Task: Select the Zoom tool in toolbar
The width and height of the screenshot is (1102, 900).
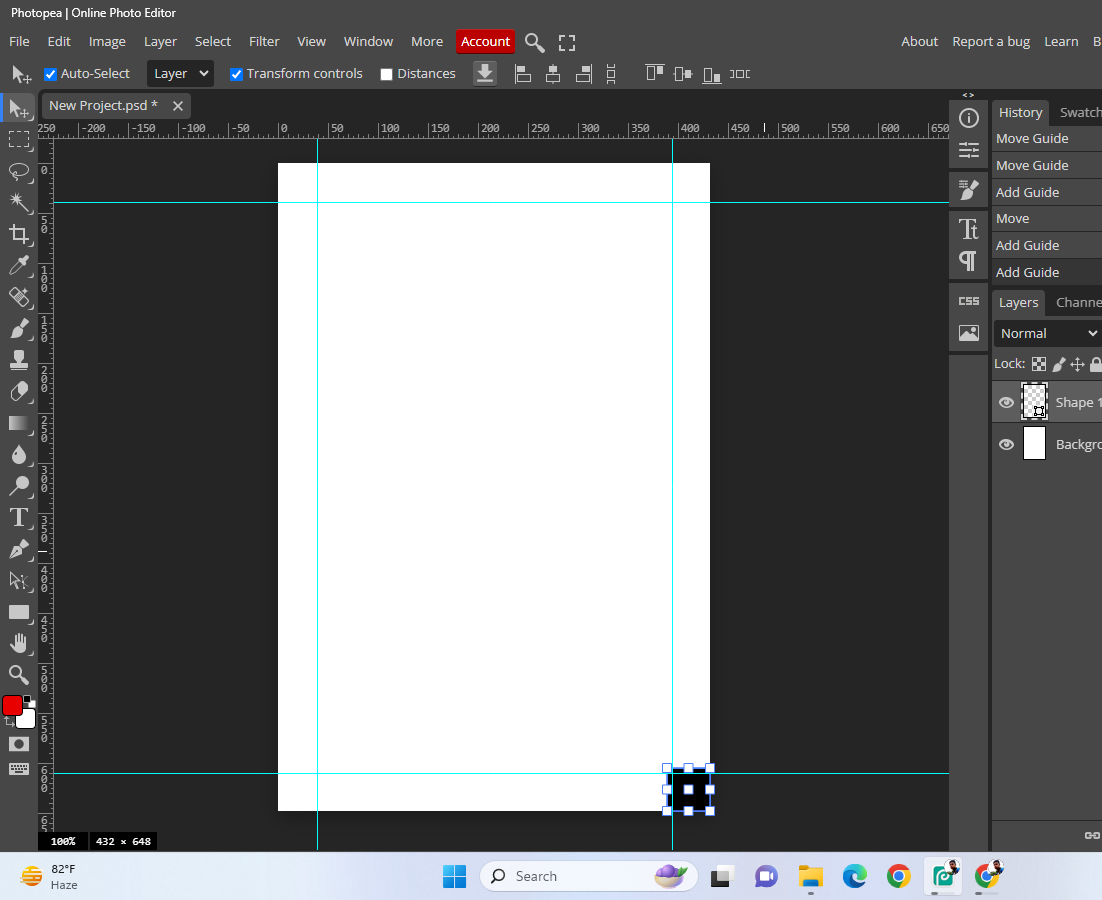Action: point(18,674)
